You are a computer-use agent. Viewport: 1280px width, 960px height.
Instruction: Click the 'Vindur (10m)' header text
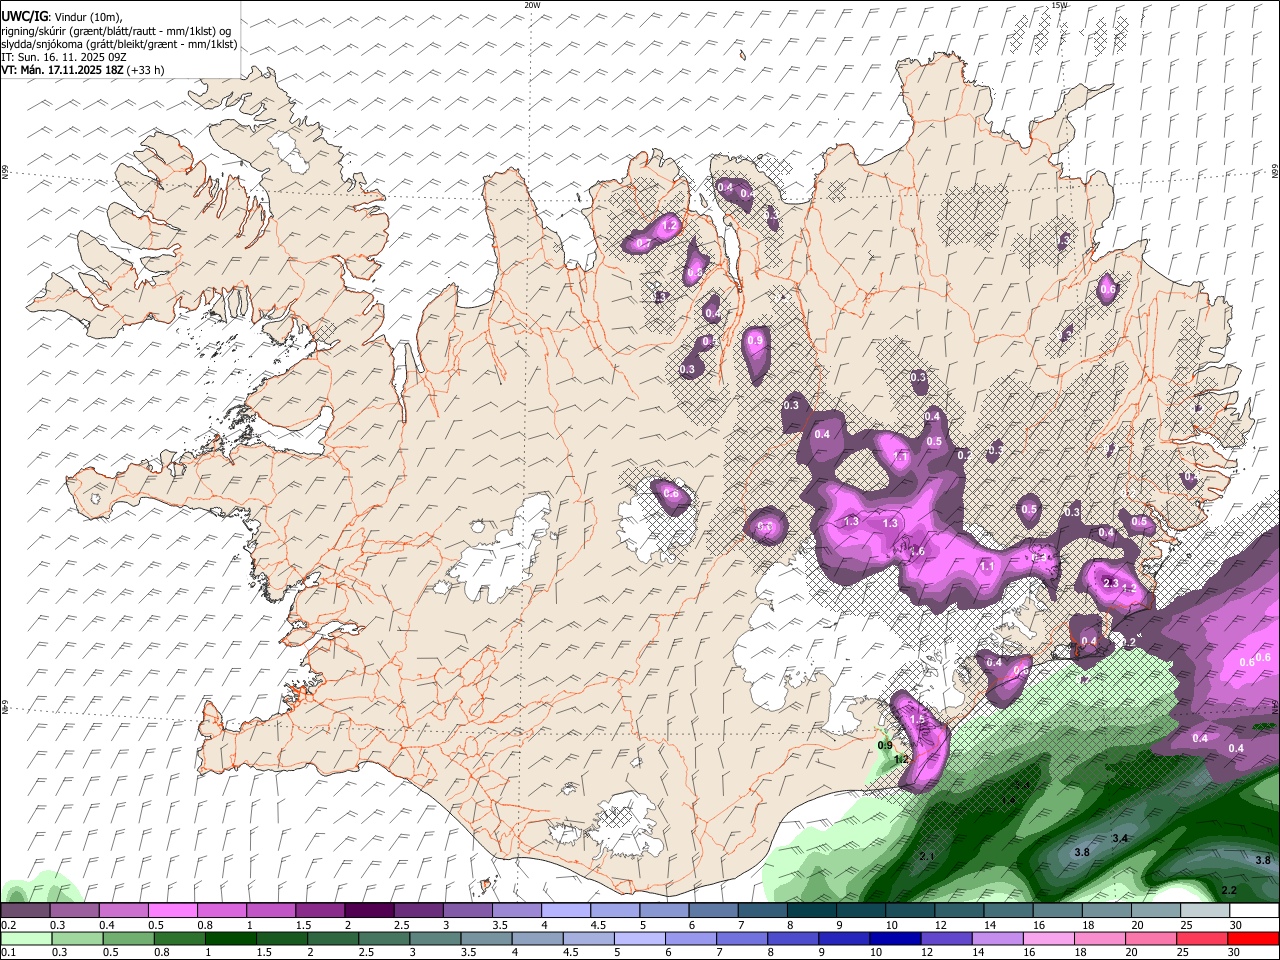point(87,16)
